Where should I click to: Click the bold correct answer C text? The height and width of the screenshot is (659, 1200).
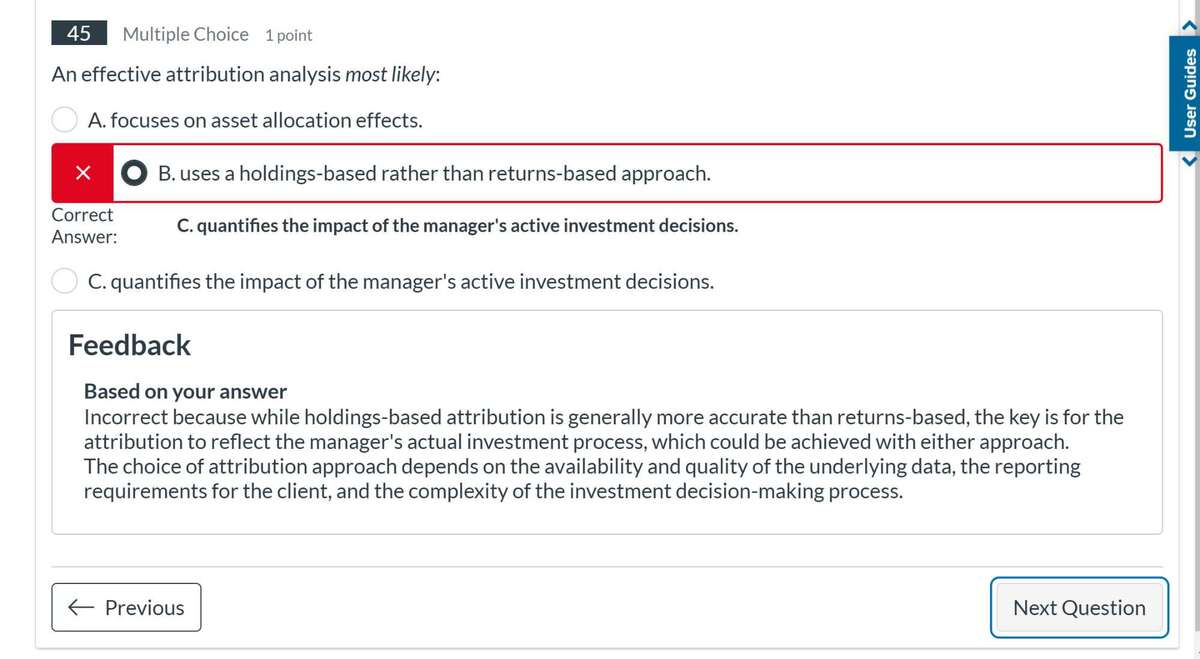tap(458, 226)
